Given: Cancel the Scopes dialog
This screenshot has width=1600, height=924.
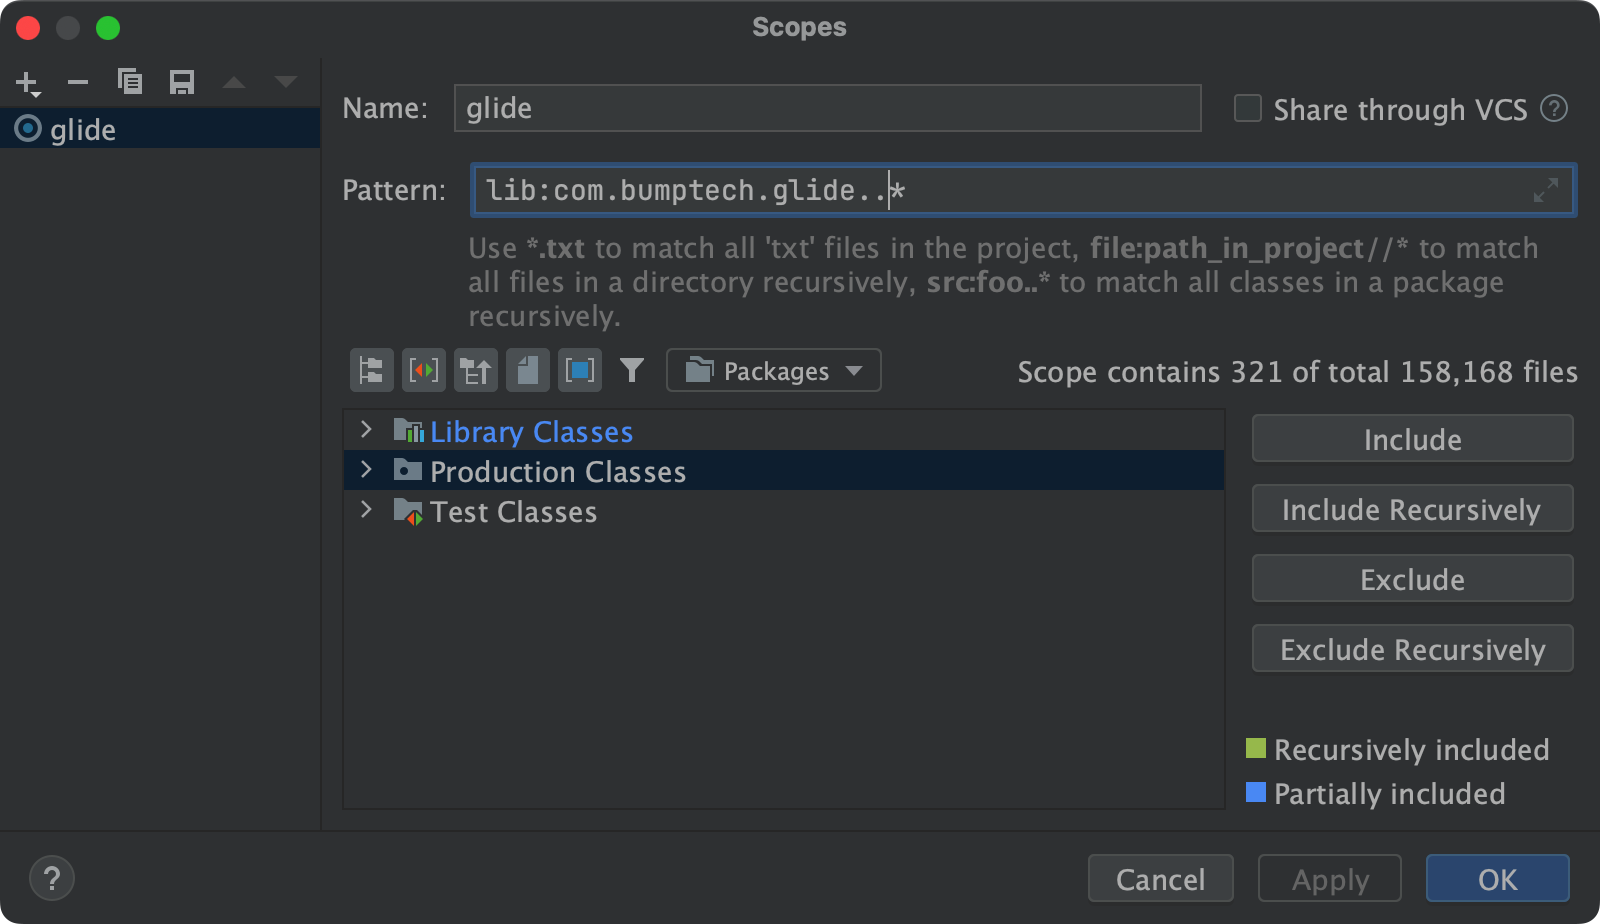Looking at the screenshot, I should tap(1160, 879).
